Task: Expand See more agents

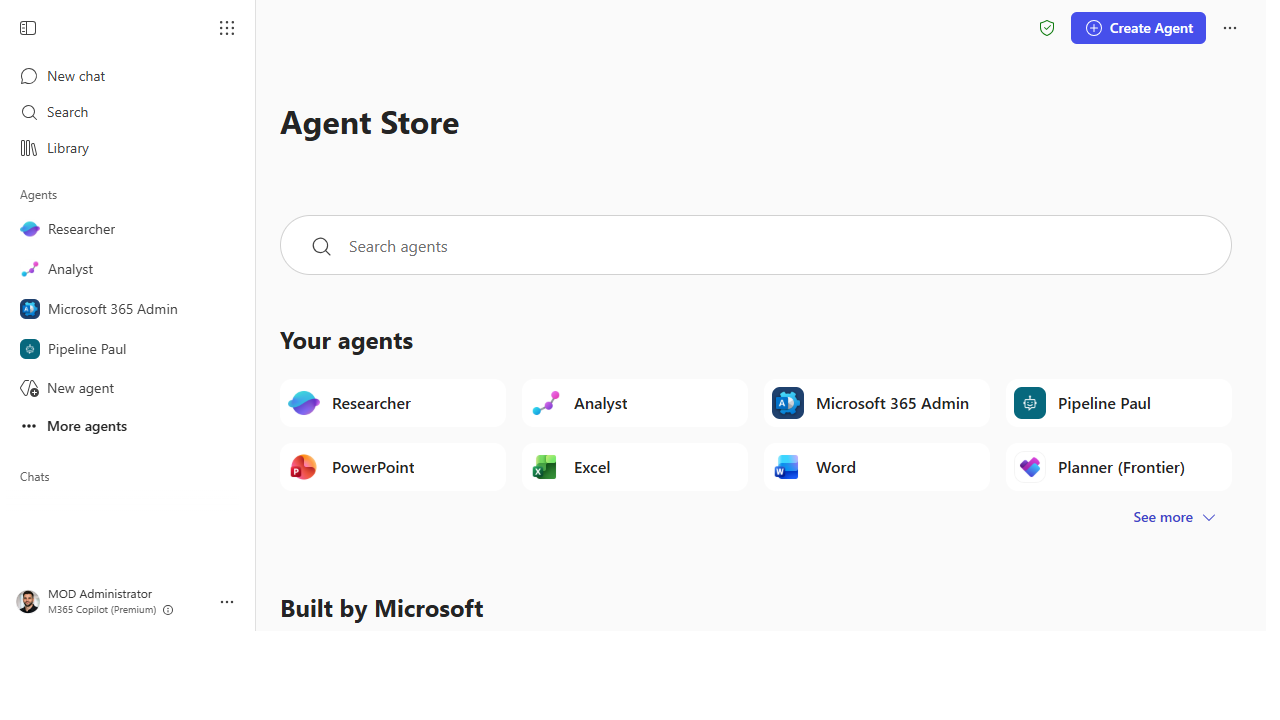Action: point(1174,517)
